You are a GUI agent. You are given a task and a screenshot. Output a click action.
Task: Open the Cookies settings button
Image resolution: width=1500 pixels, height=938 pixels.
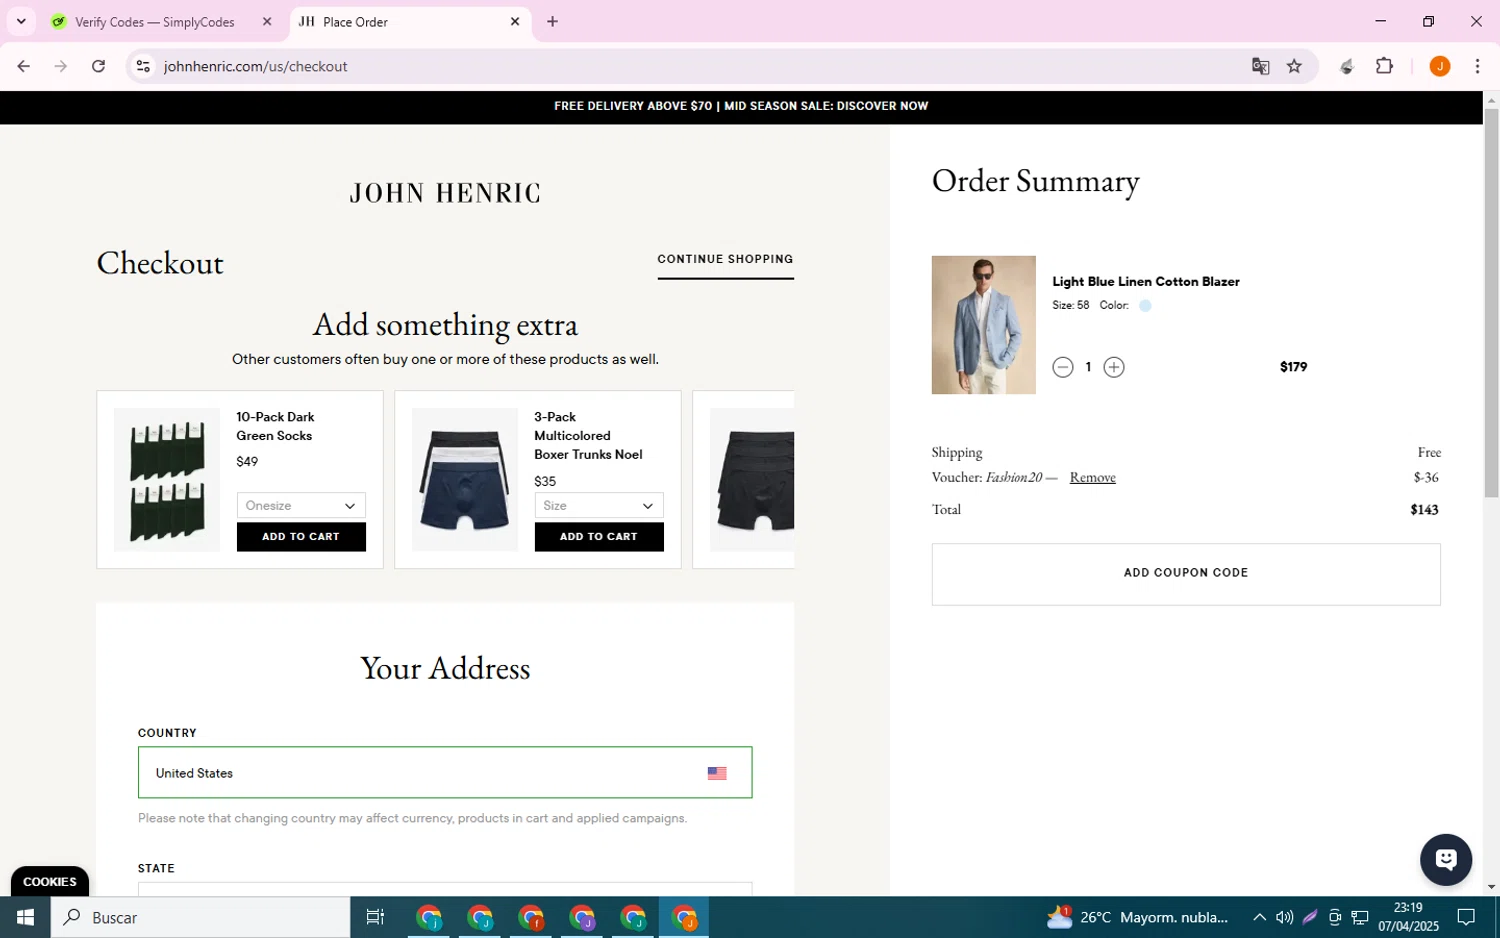pos(50,882)
